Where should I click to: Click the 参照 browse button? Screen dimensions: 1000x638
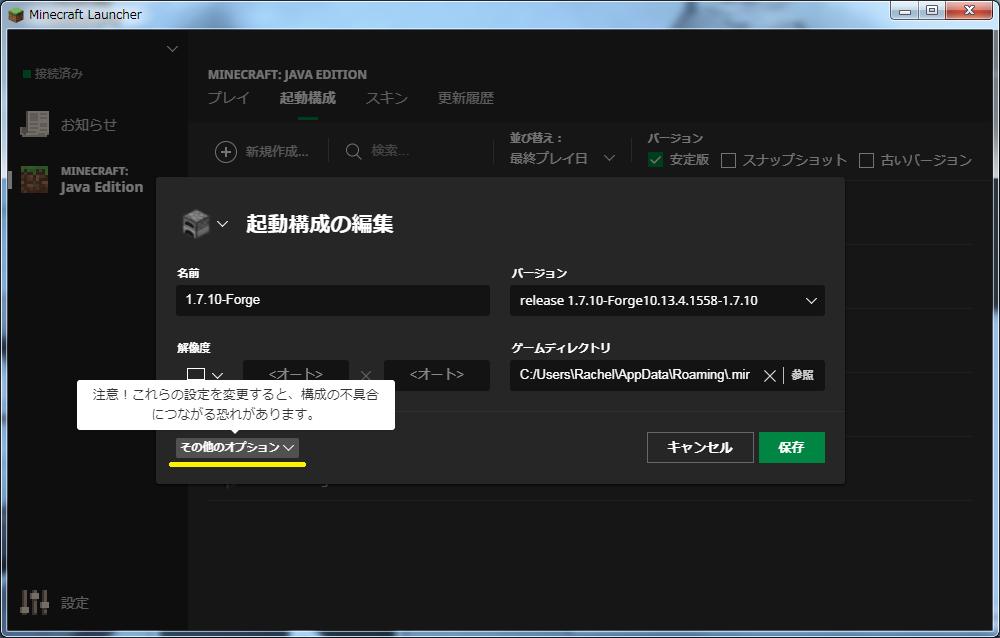[x=802, y=375]
